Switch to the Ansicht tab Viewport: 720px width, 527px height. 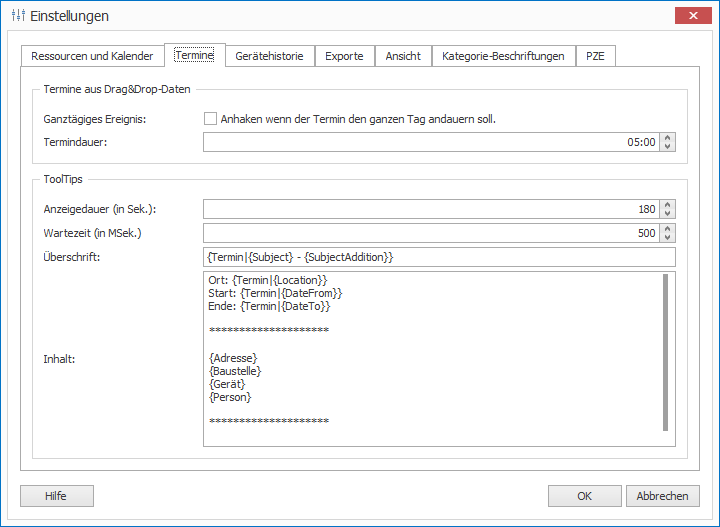[403, 56]
